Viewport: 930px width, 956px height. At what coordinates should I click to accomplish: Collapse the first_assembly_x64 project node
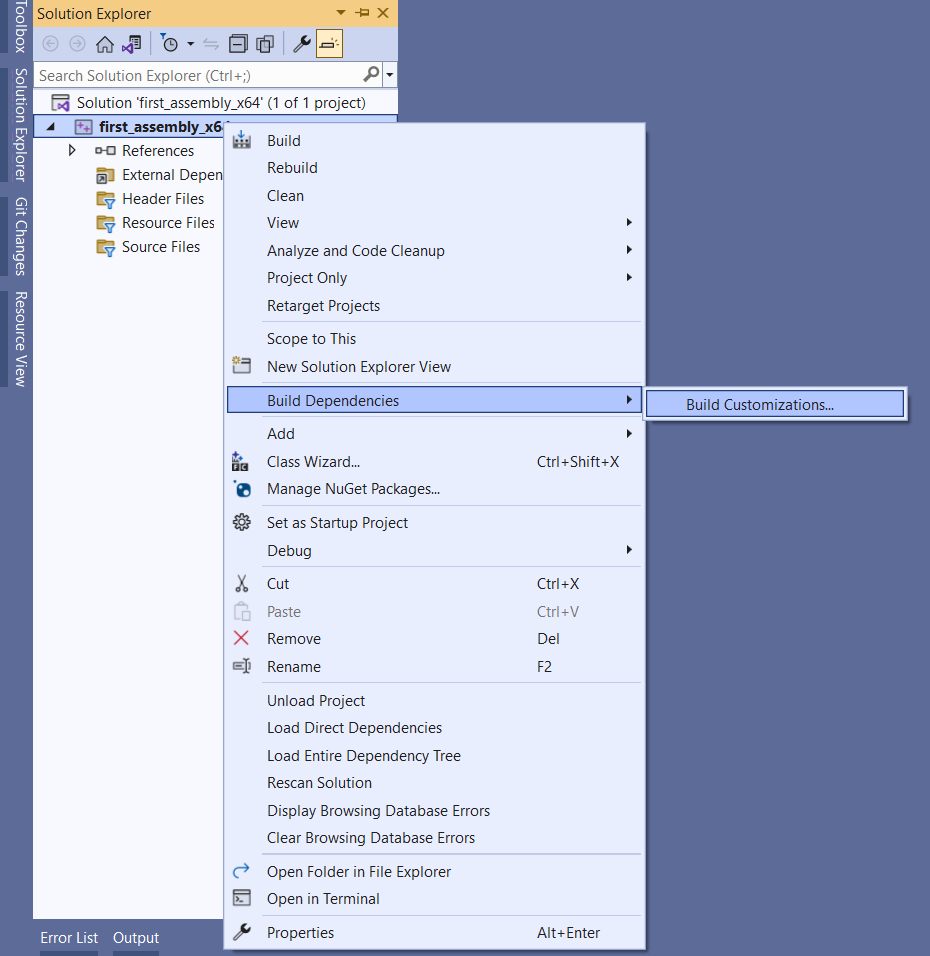click(51, 127)
